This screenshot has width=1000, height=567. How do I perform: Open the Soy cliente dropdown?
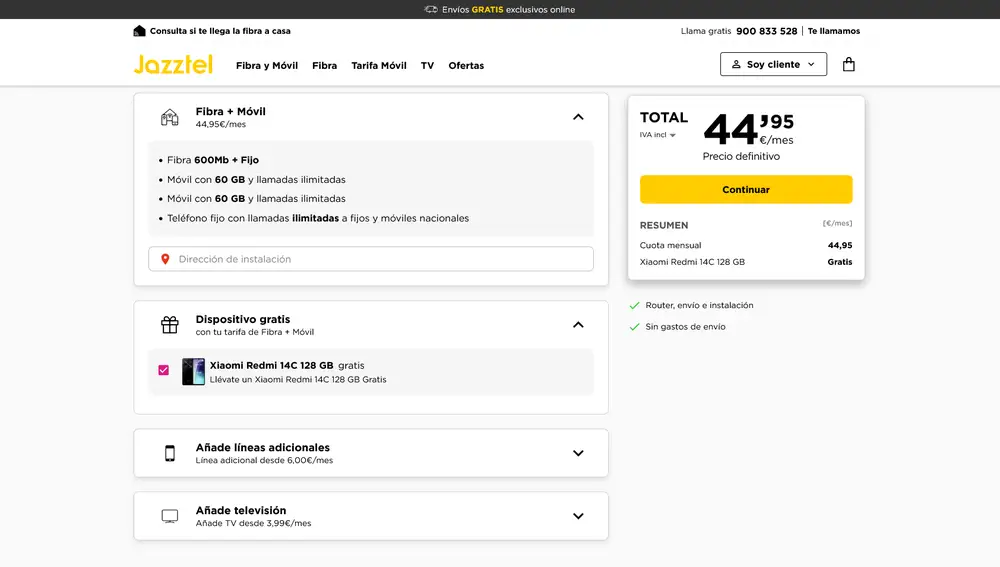point(773,64)
